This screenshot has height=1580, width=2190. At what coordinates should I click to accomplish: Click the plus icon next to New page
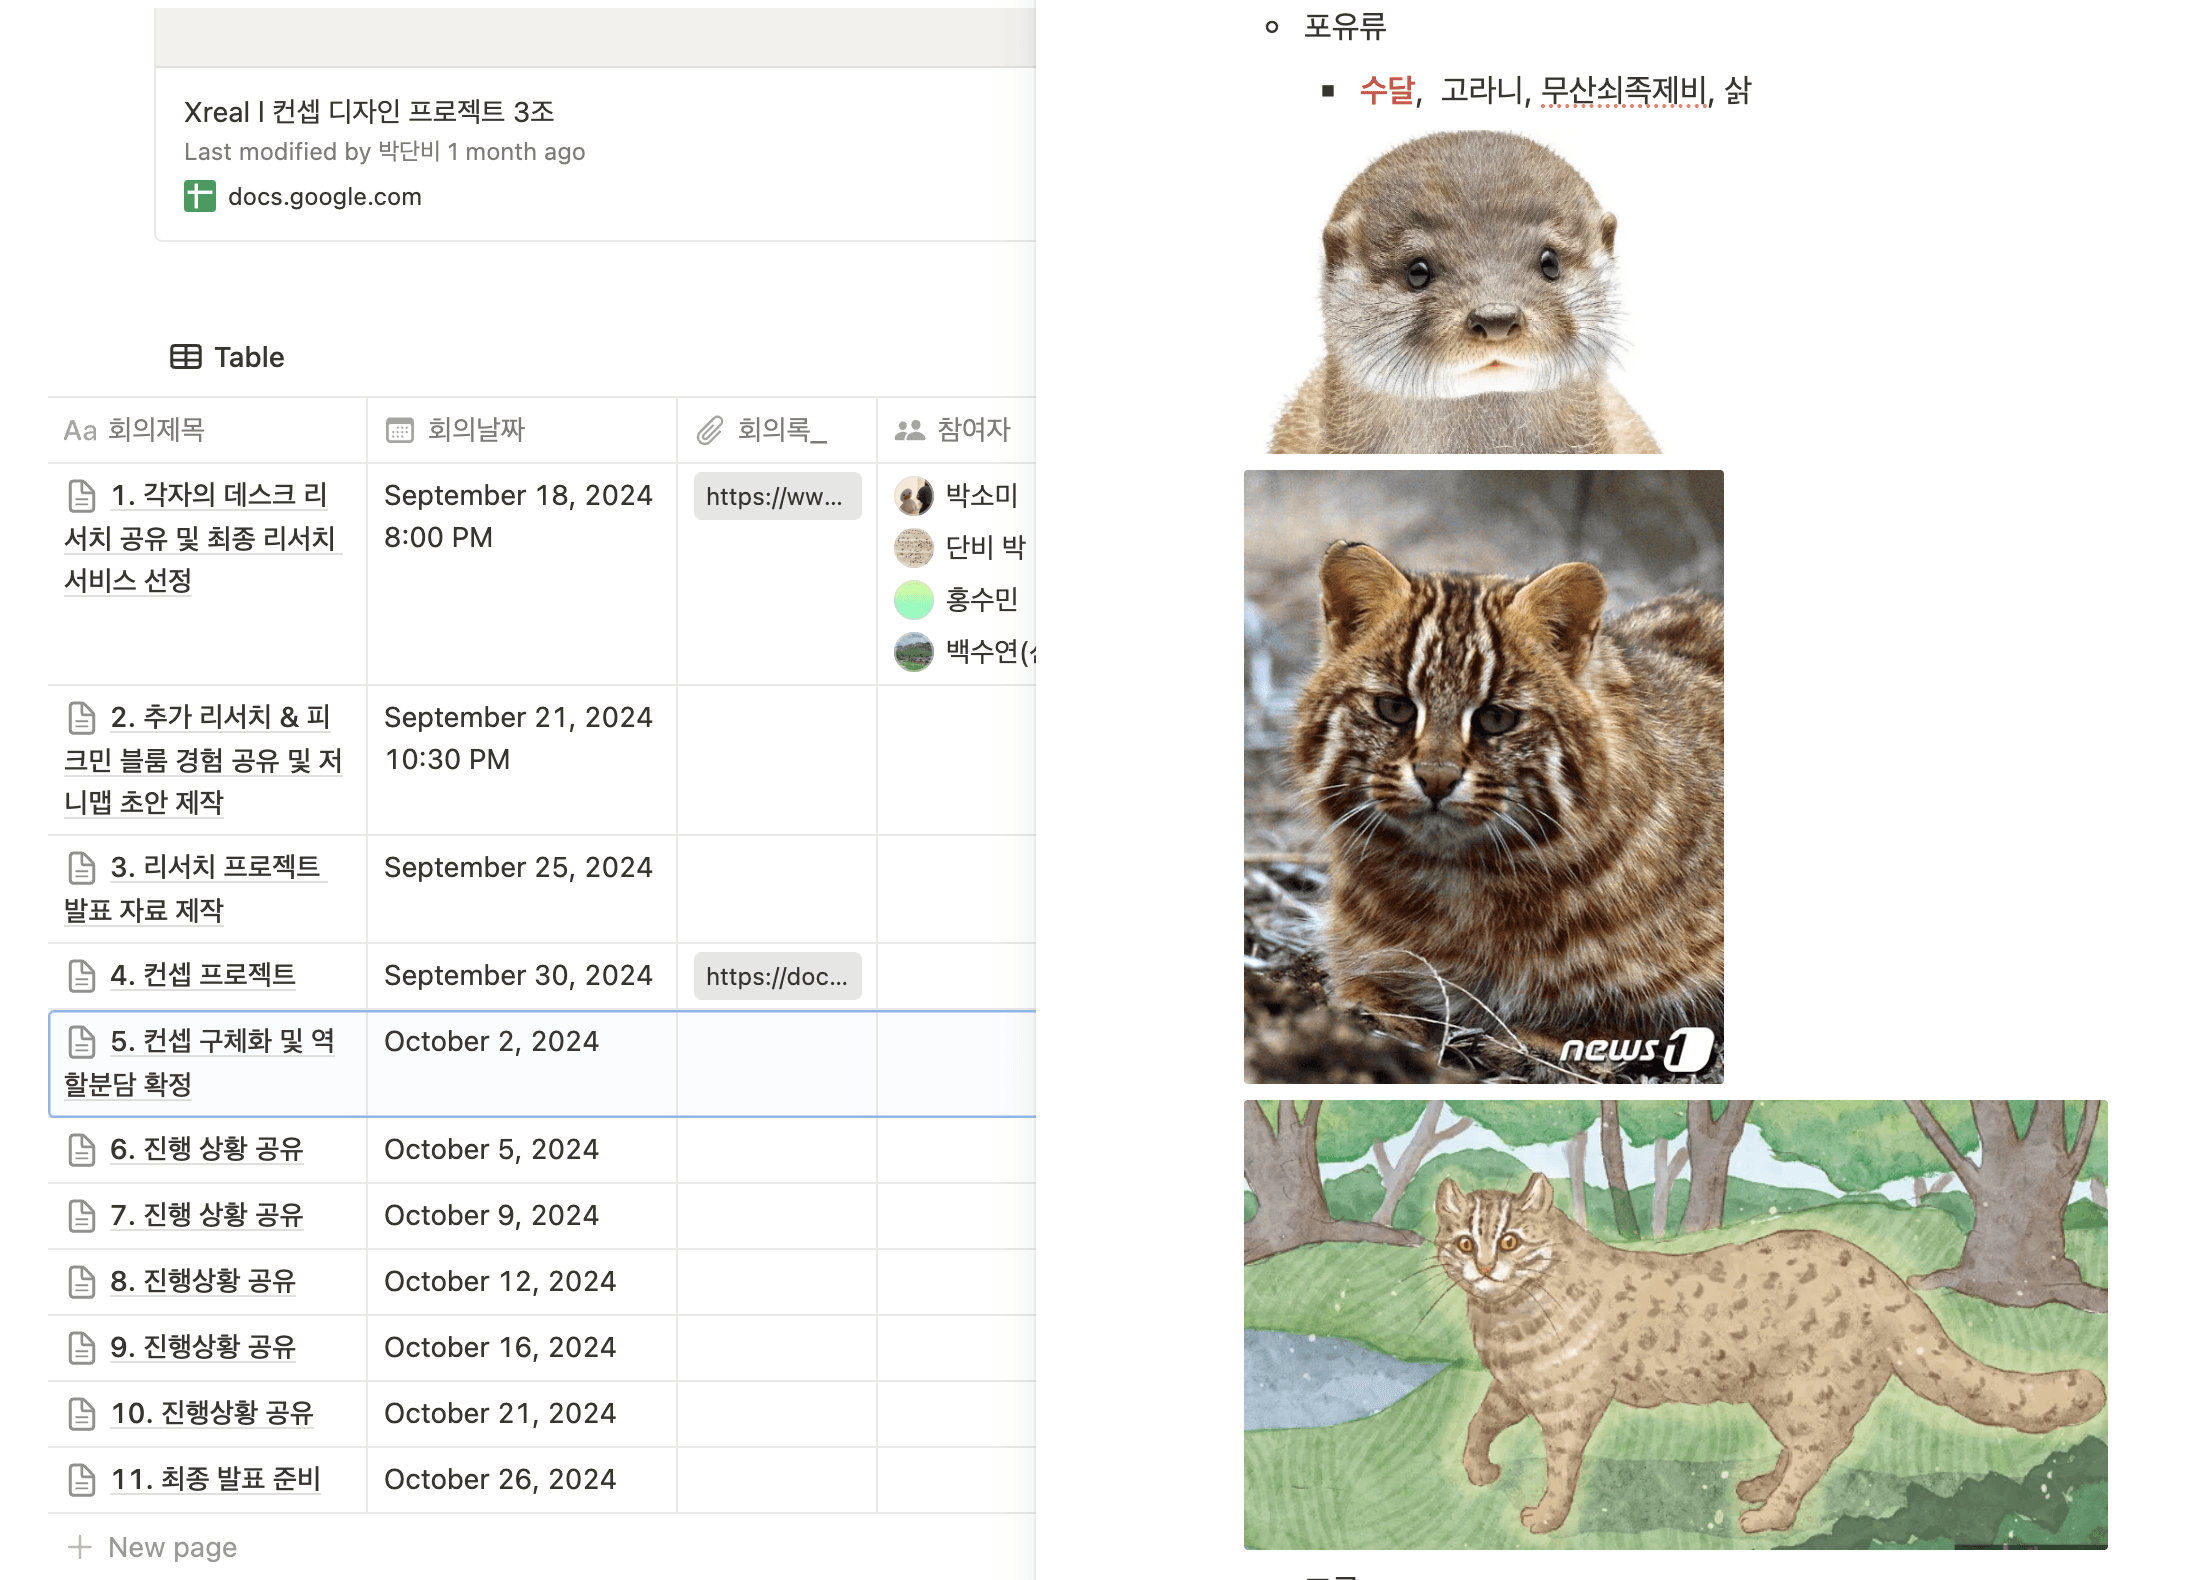[x=80, y=1547]
